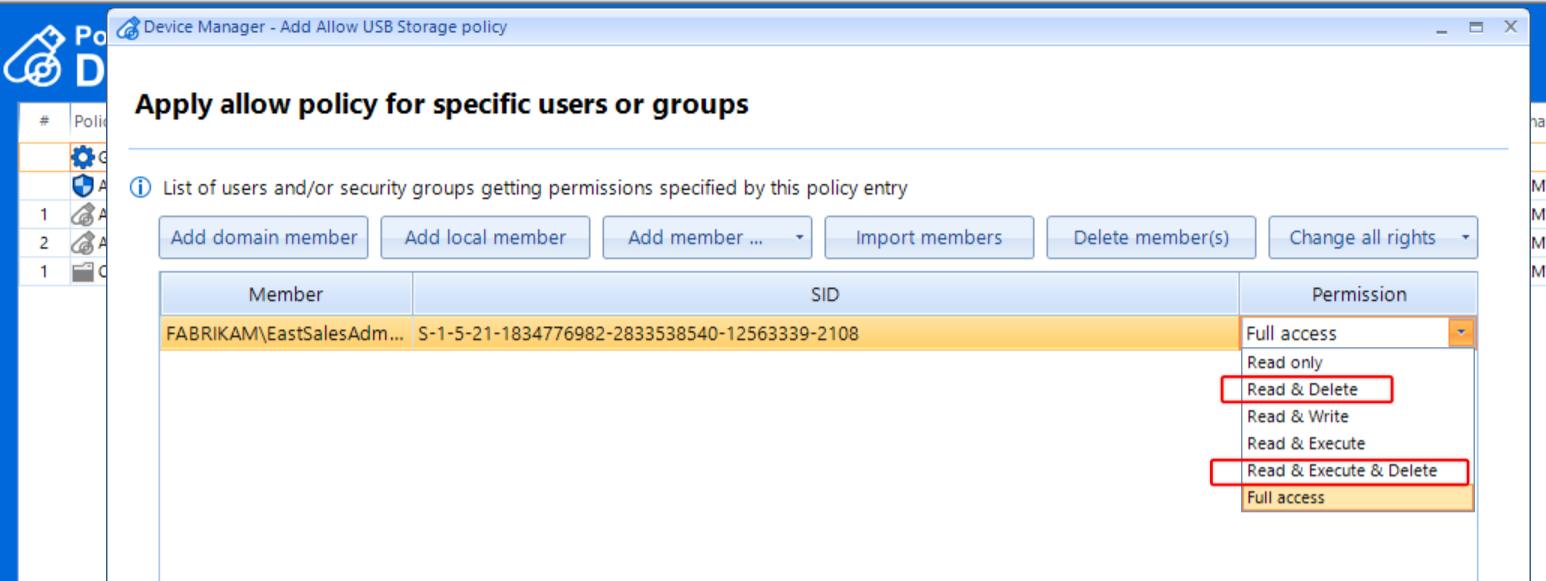The height and width of the screenshot is (581, 1546).
Task: Open the Add member ... dropdown button
Action: [704, 238]
